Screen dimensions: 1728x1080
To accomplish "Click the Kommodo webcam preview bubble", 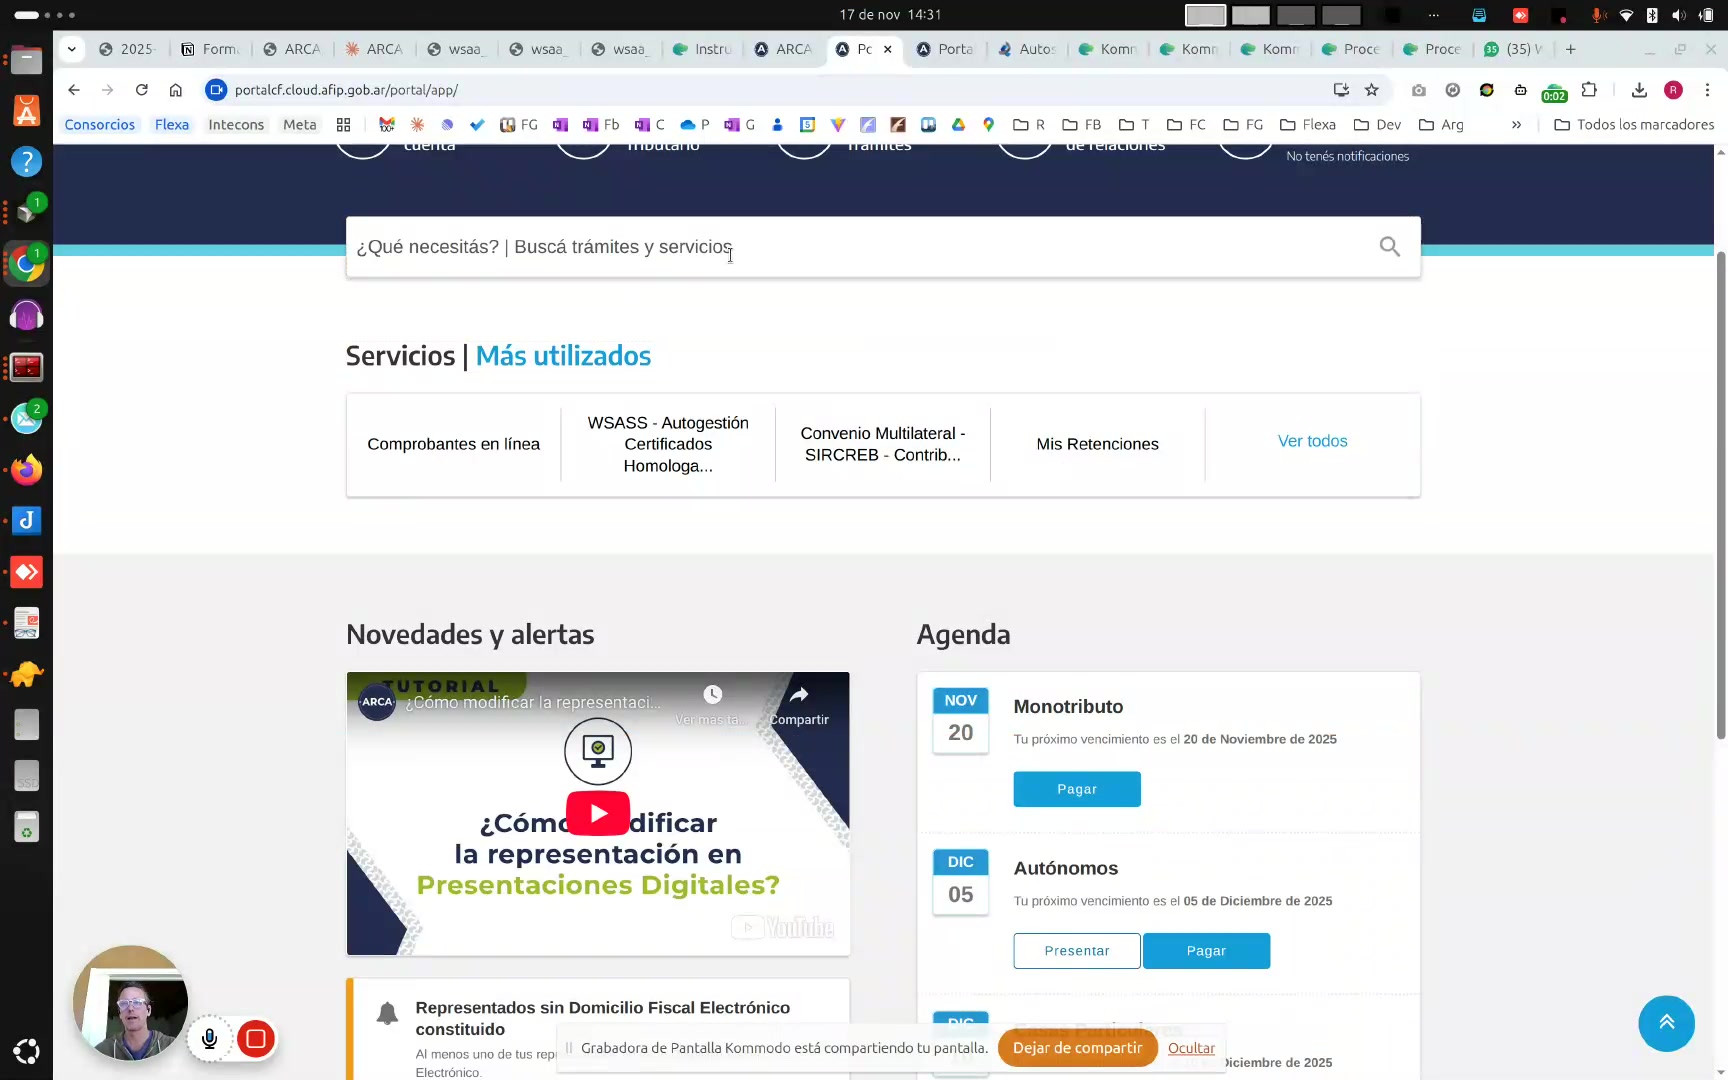I will (x=131, y=1002).
